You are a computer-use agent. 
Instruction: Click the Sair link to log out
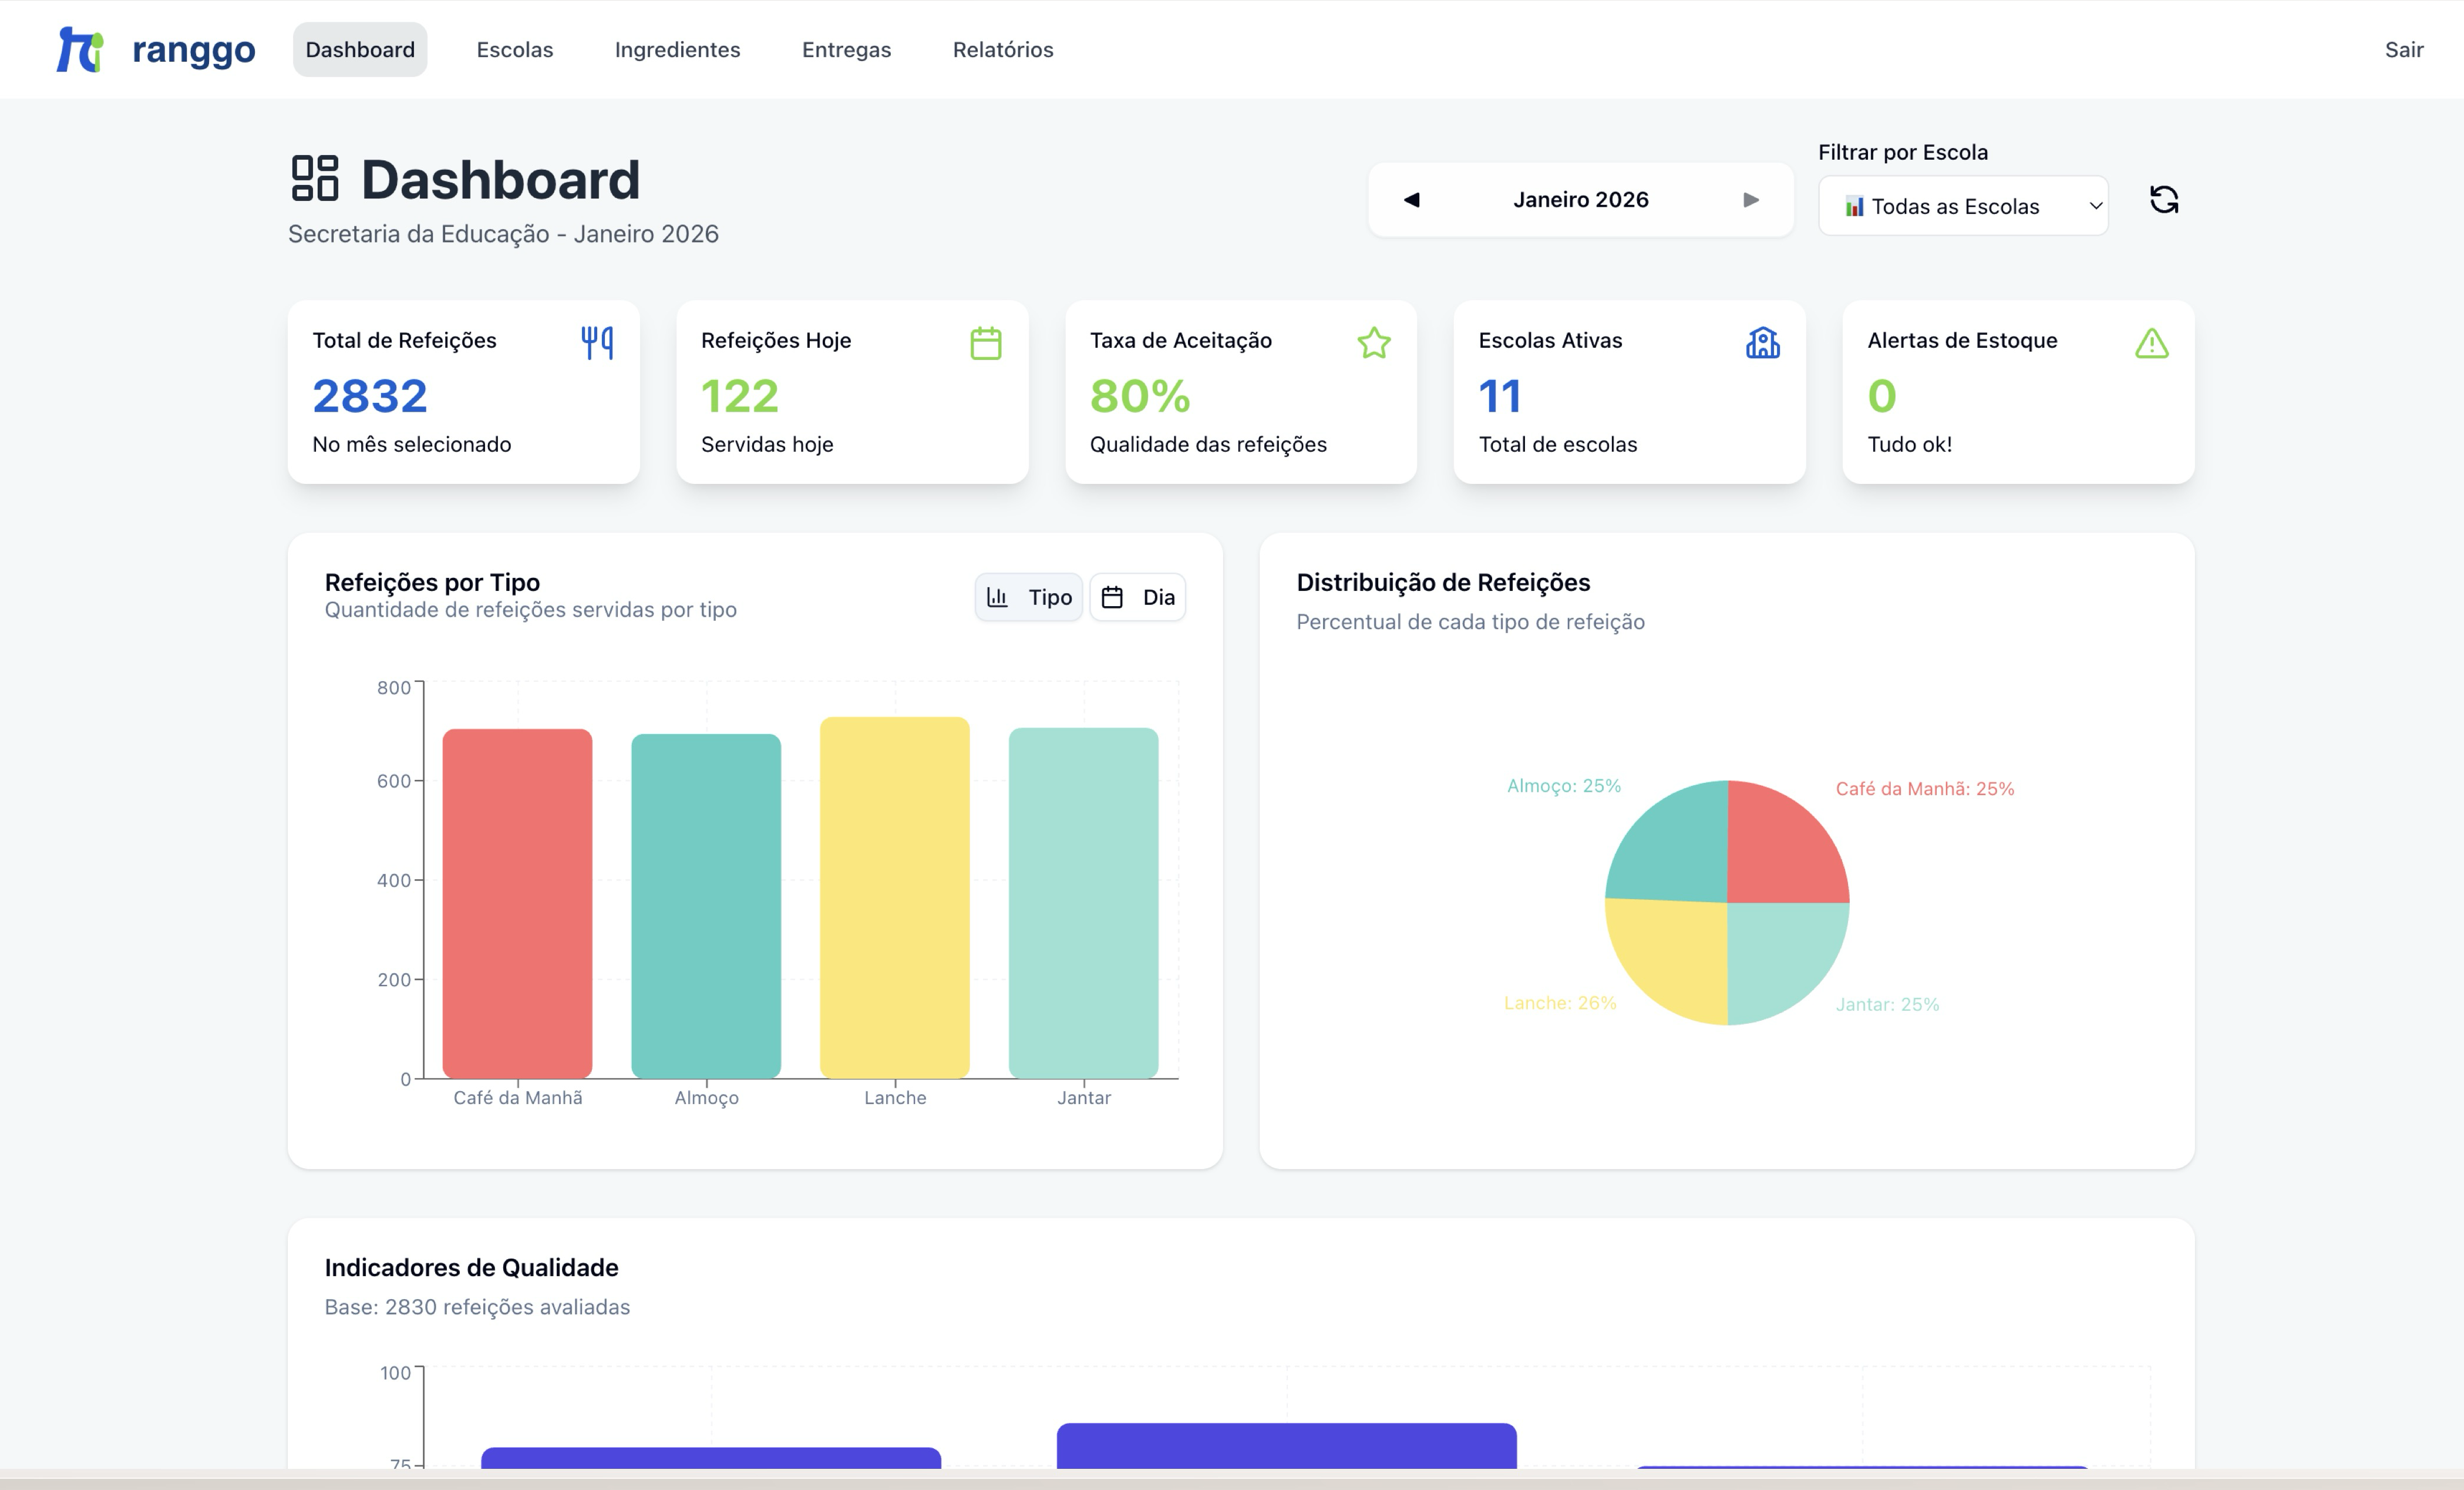pos(2404,49)
